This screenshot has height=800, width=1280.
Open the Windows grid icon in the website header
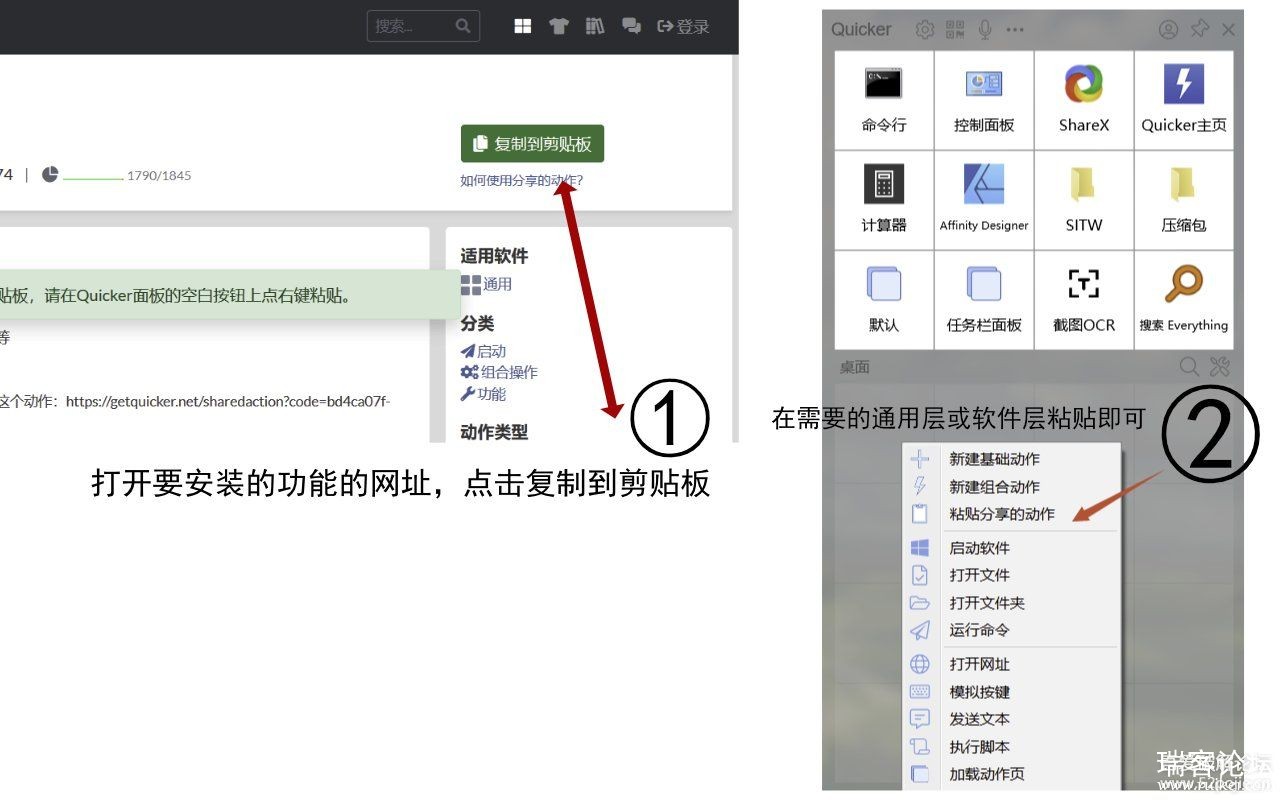(x=523, y=26)
